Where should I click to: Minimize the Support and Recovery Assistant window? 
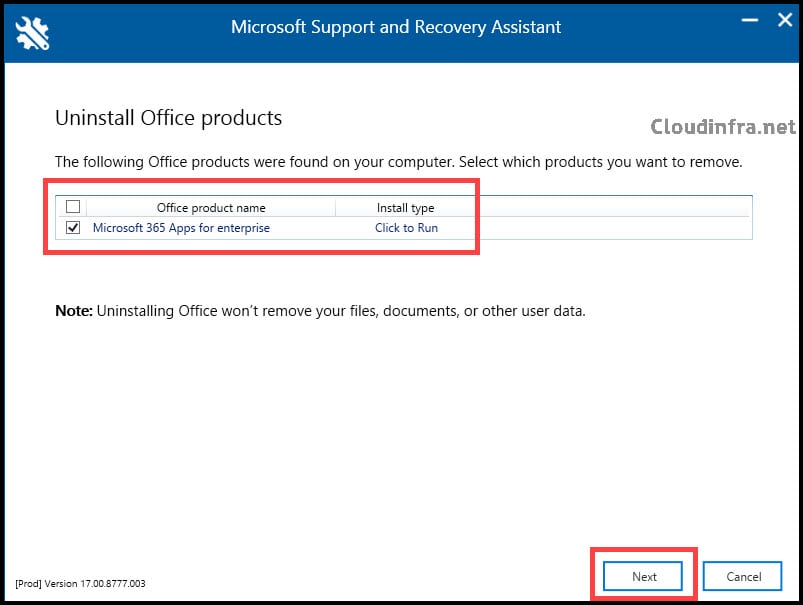750,20
